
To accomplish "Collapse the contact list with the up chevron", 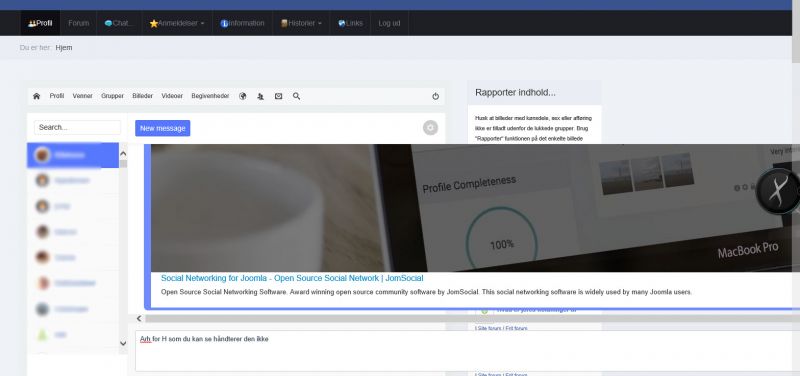I will point(123,154).
